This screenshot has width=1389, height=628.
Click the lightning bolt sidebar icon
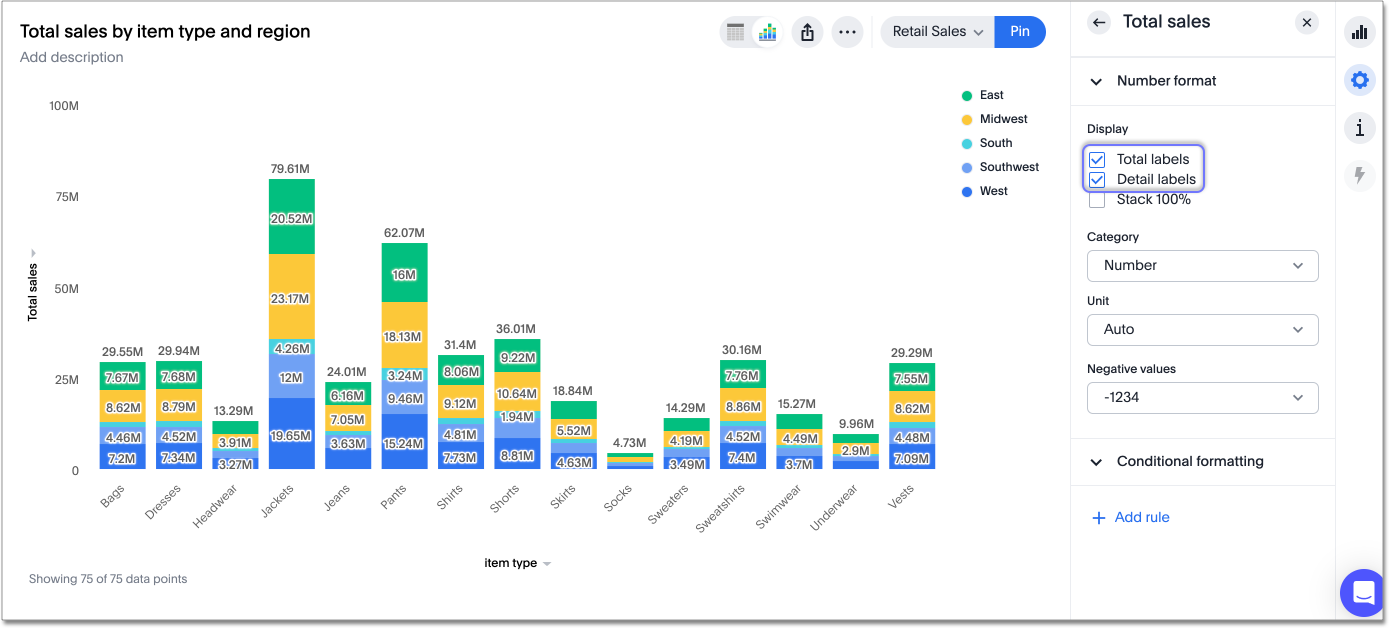tap(1359, 175)
